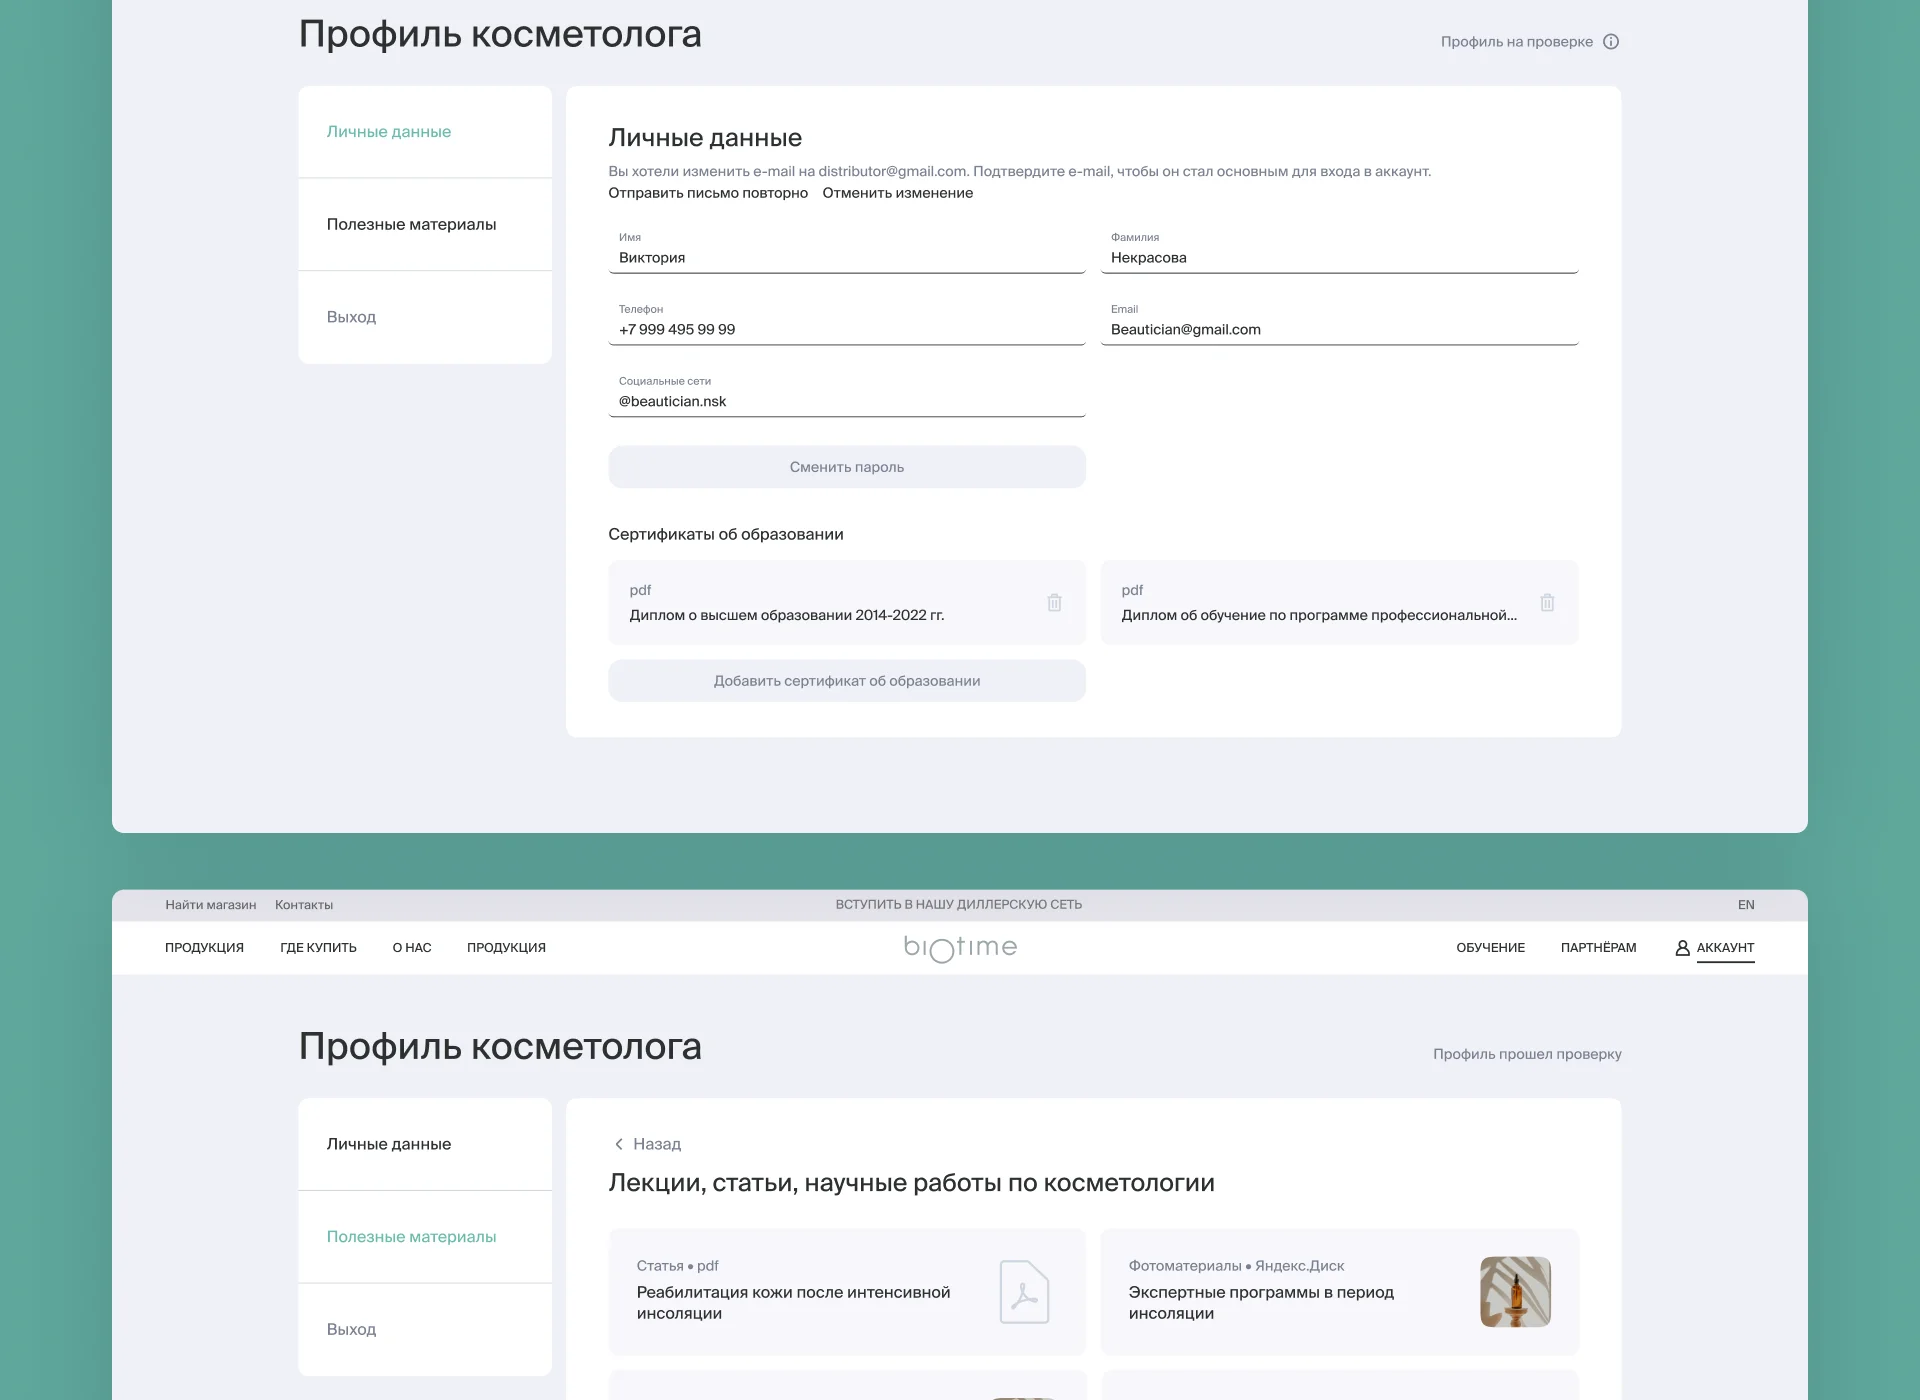Click 'ВСТУПИТЬ В НАШУ ДИЛЛЕРСКУЮ СЕТЬ' link
The height and width of the screenshot is (1400, 1920).
pyautogui.click(x=959, y=905)
